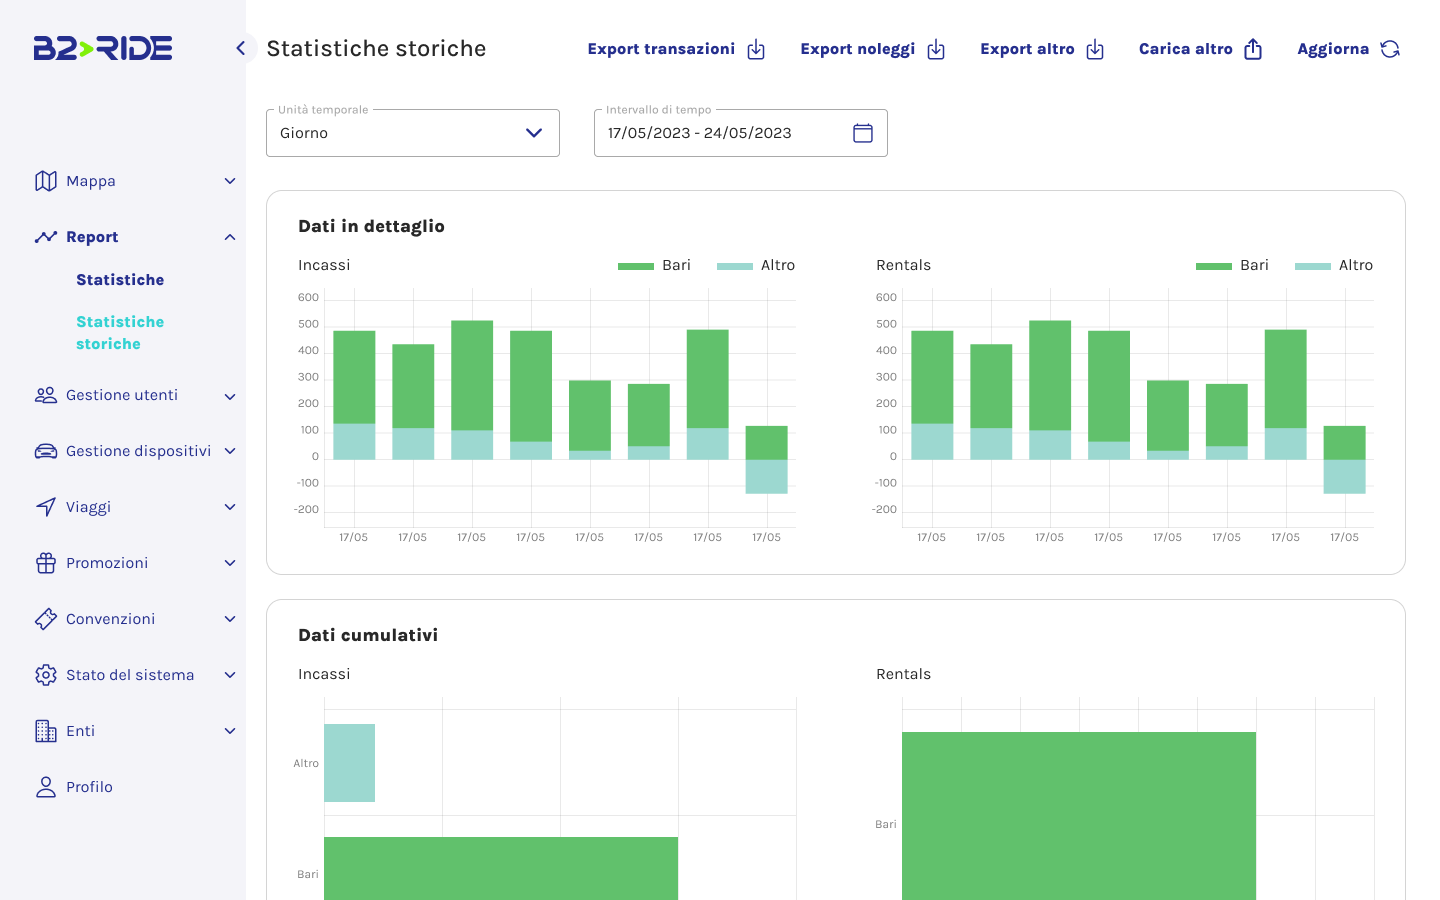This screenshot has height=900, width=1440.
Task: Click the Enti building icon
Action: 46,731
